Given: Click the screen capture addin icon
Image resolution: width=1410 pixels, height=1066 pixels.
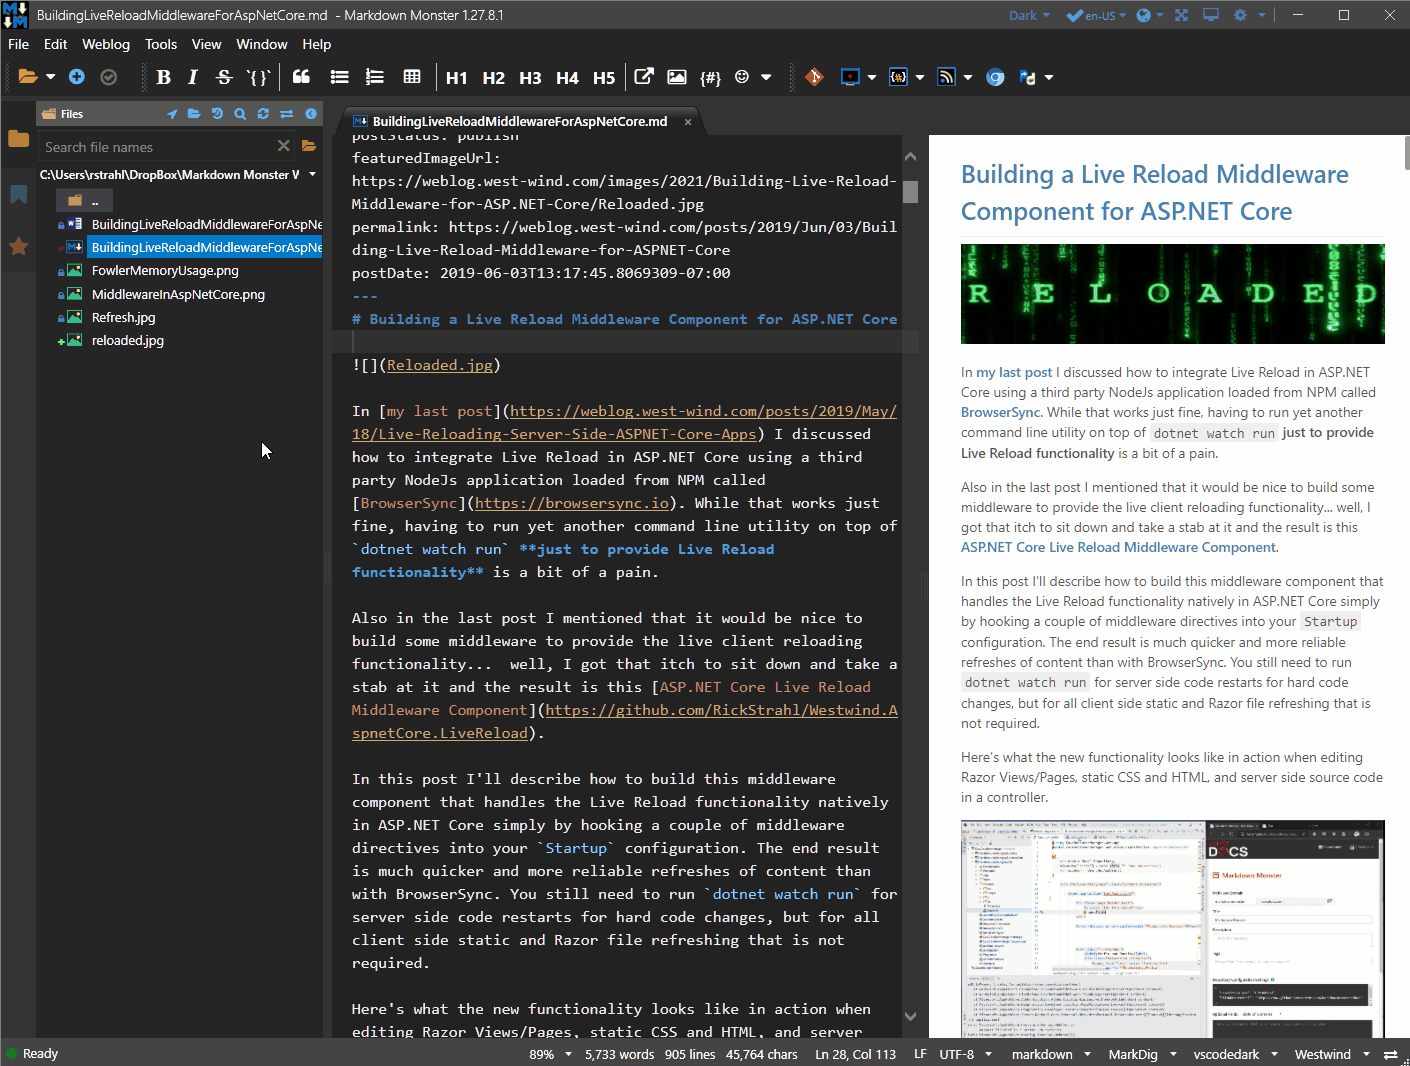Looking at the screenshot, I should click(x=850, y=77).
